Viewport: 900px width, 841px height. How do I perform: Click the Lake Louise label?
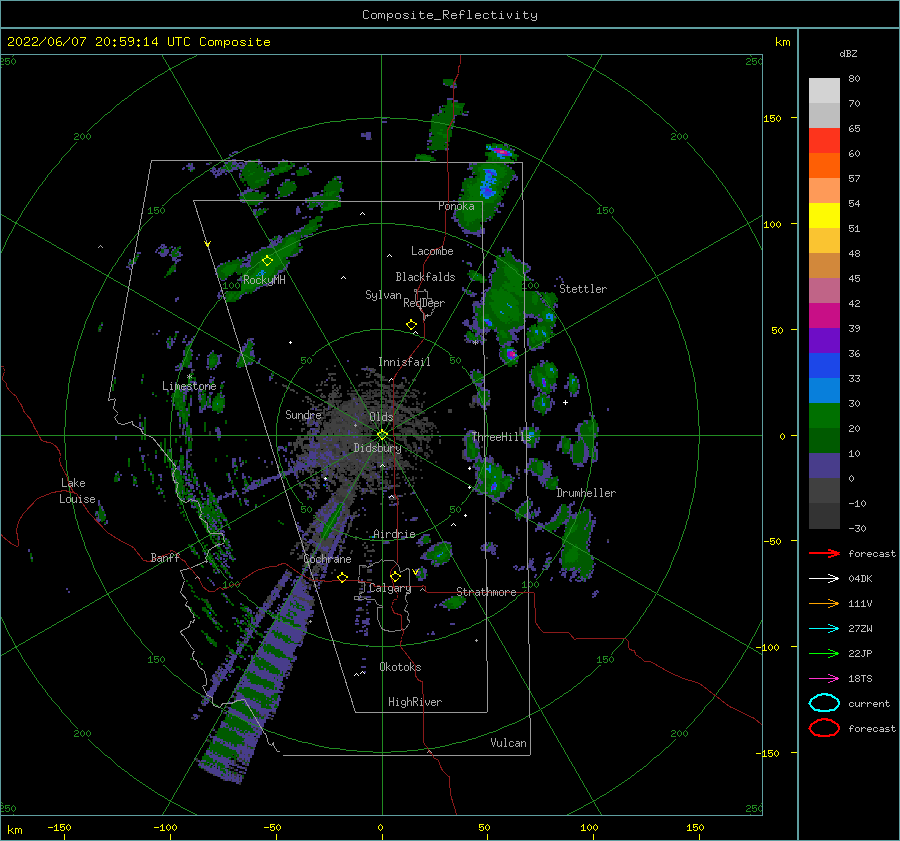(77, 491)
